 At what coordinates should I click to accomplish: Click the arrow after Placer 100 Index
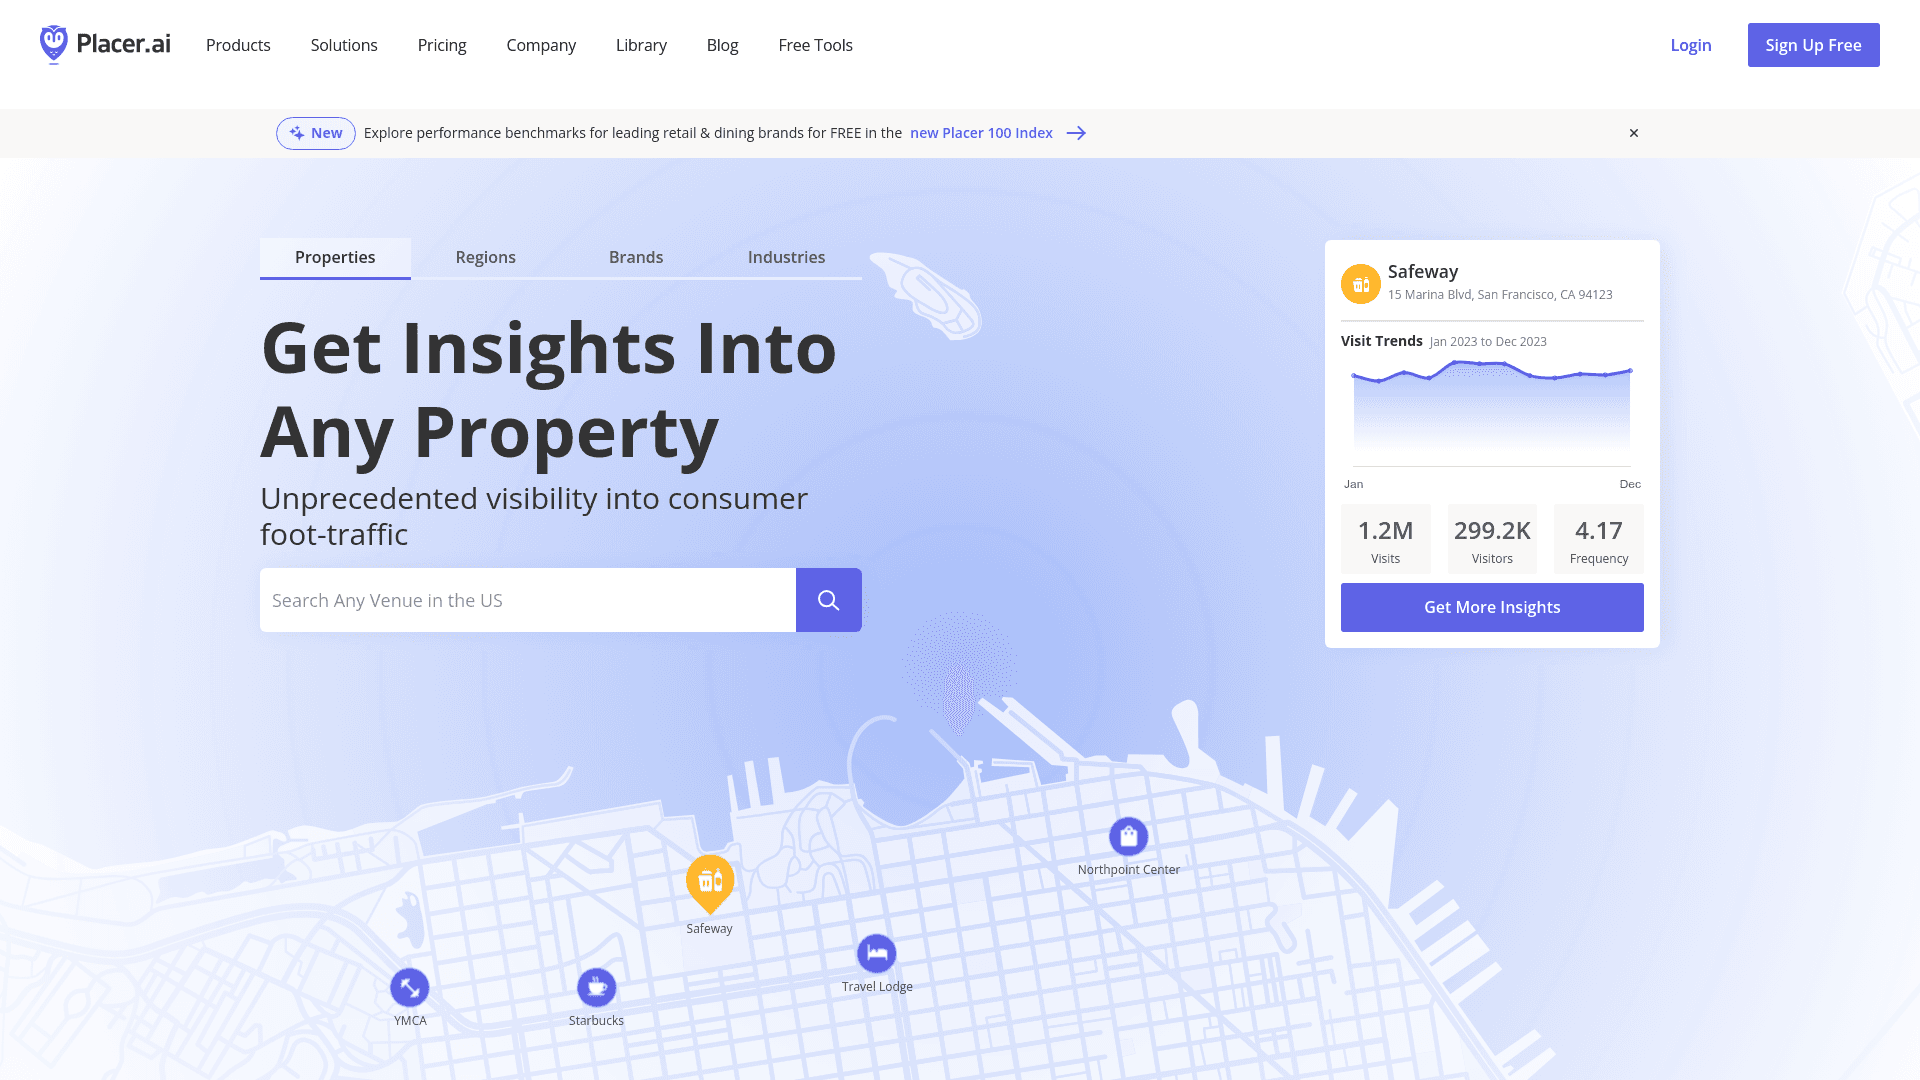[1076, 133]
